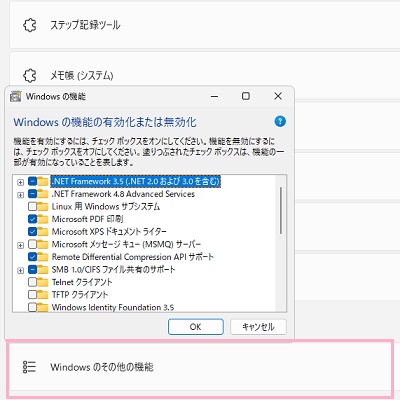Screen dimensions: 400x400
Task: Enable Microsoft メッセージ キュー (MSMQ) サーバー checkbox
Action: click(x=32, y=244)
